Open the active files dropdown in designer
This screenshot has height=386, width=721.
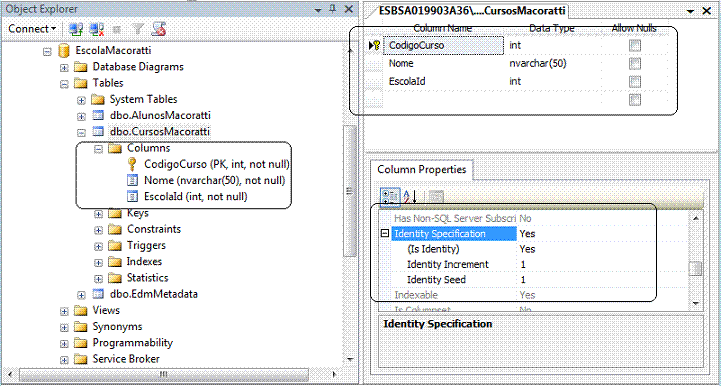pos(689,11)
